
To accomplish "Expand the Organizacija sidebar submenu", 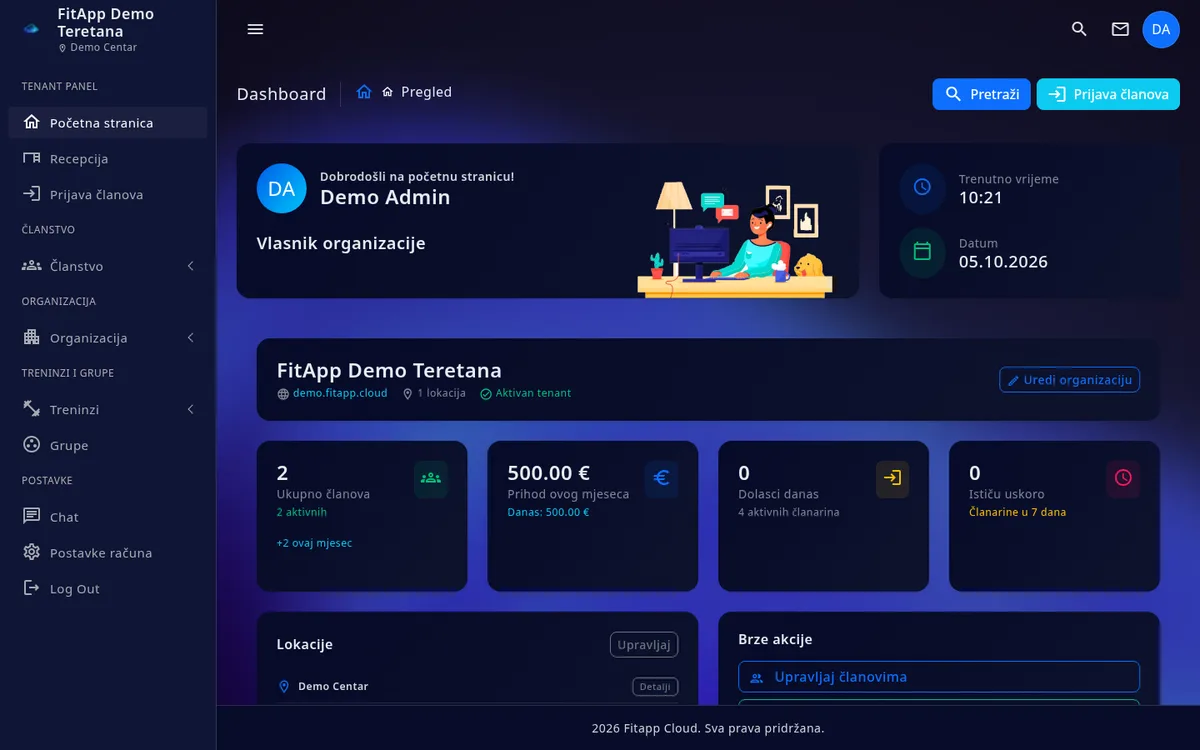I will [x=108, y=338].
